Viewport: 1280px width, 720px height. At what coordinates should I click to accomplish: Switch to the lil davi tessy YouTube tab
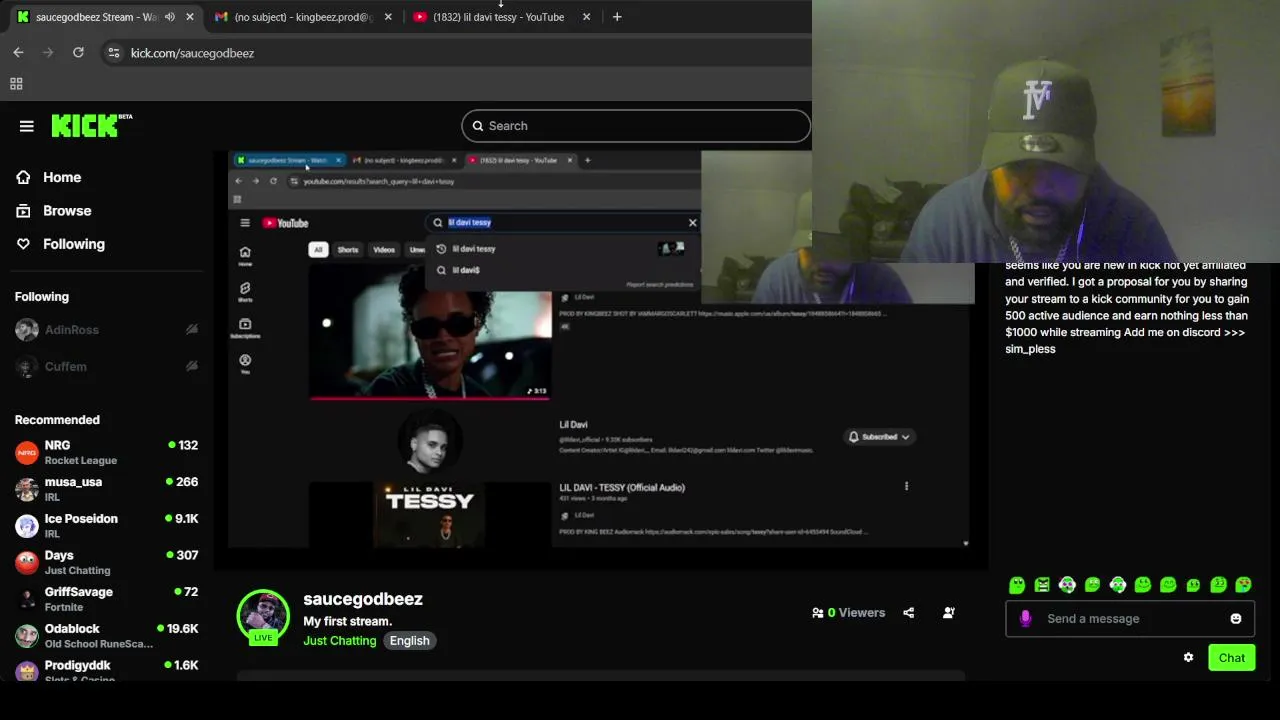coord(499,17)
